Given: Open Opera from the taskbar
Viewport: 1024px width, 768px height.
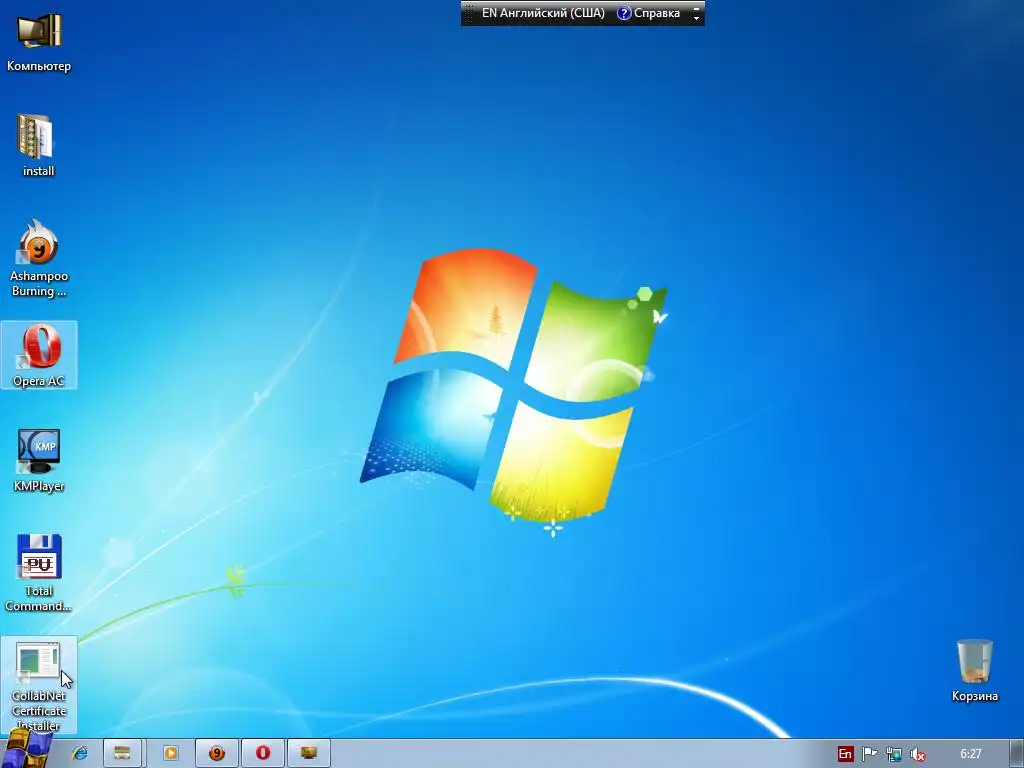Looking at the screenshot, I should pyautogui.click(x=263, y=753).
